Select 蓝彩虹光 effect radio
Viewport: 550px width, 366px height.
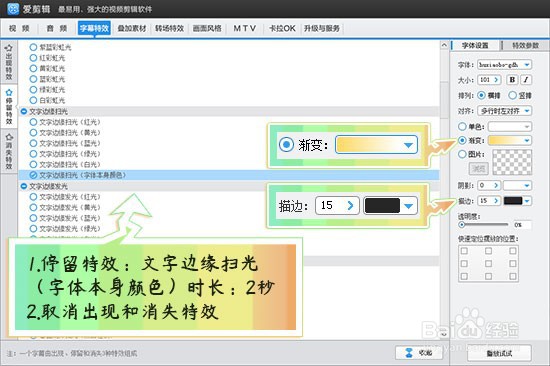click(33, 79)
